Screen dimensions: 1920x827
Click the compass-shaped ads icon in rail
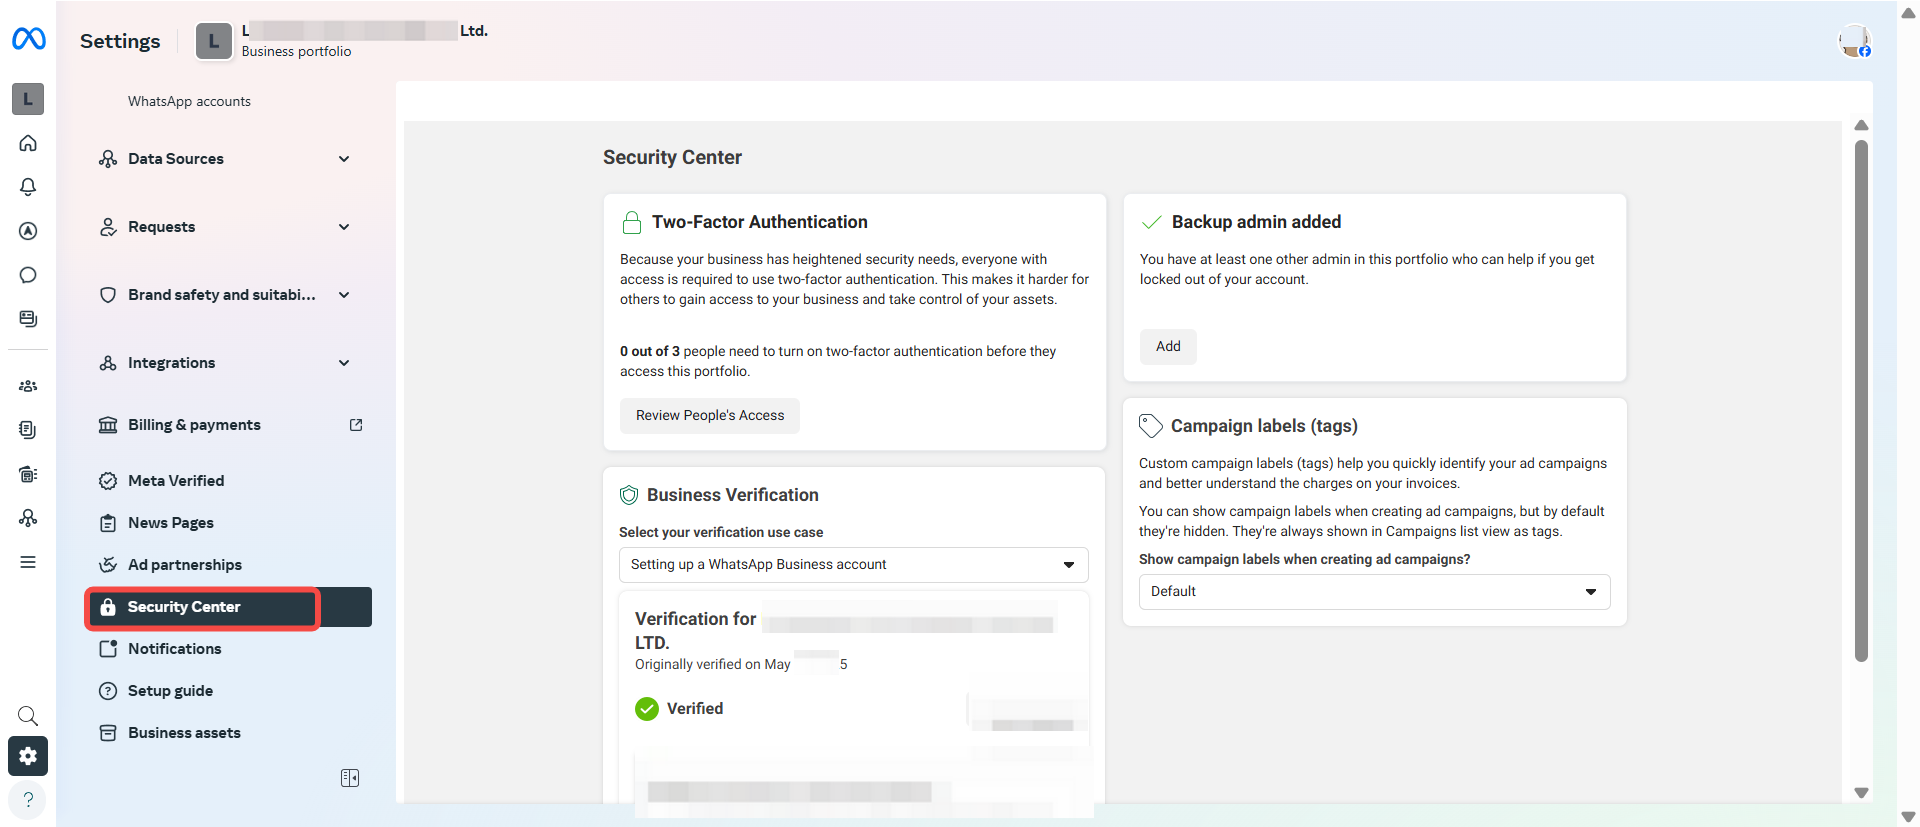(x=28, y=231)
